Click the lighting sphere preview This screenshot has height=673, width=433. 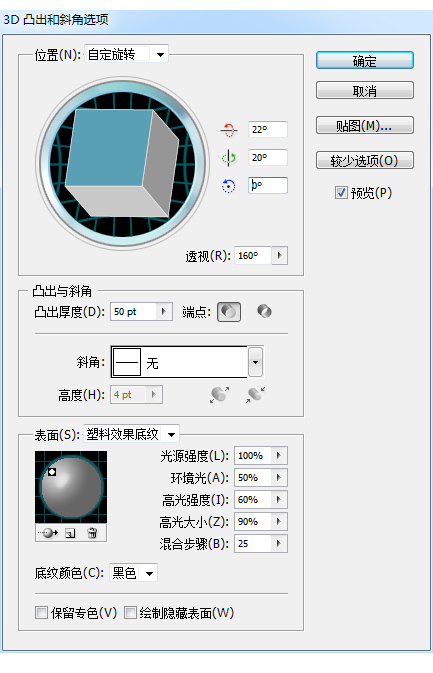(x=71, y=487)
